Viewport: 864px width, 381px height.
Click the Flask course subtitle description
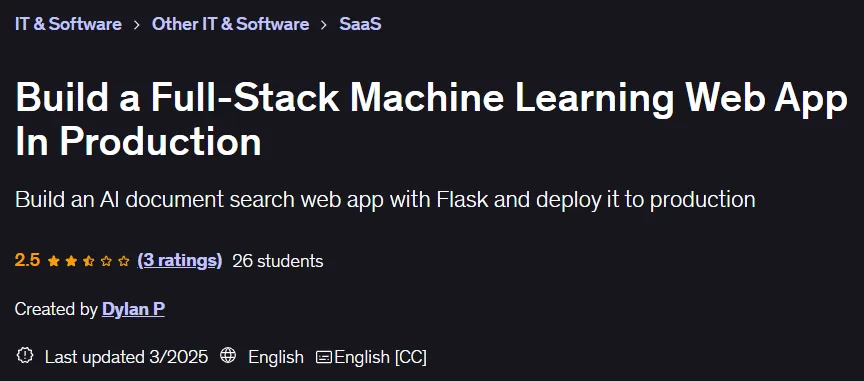385,200
